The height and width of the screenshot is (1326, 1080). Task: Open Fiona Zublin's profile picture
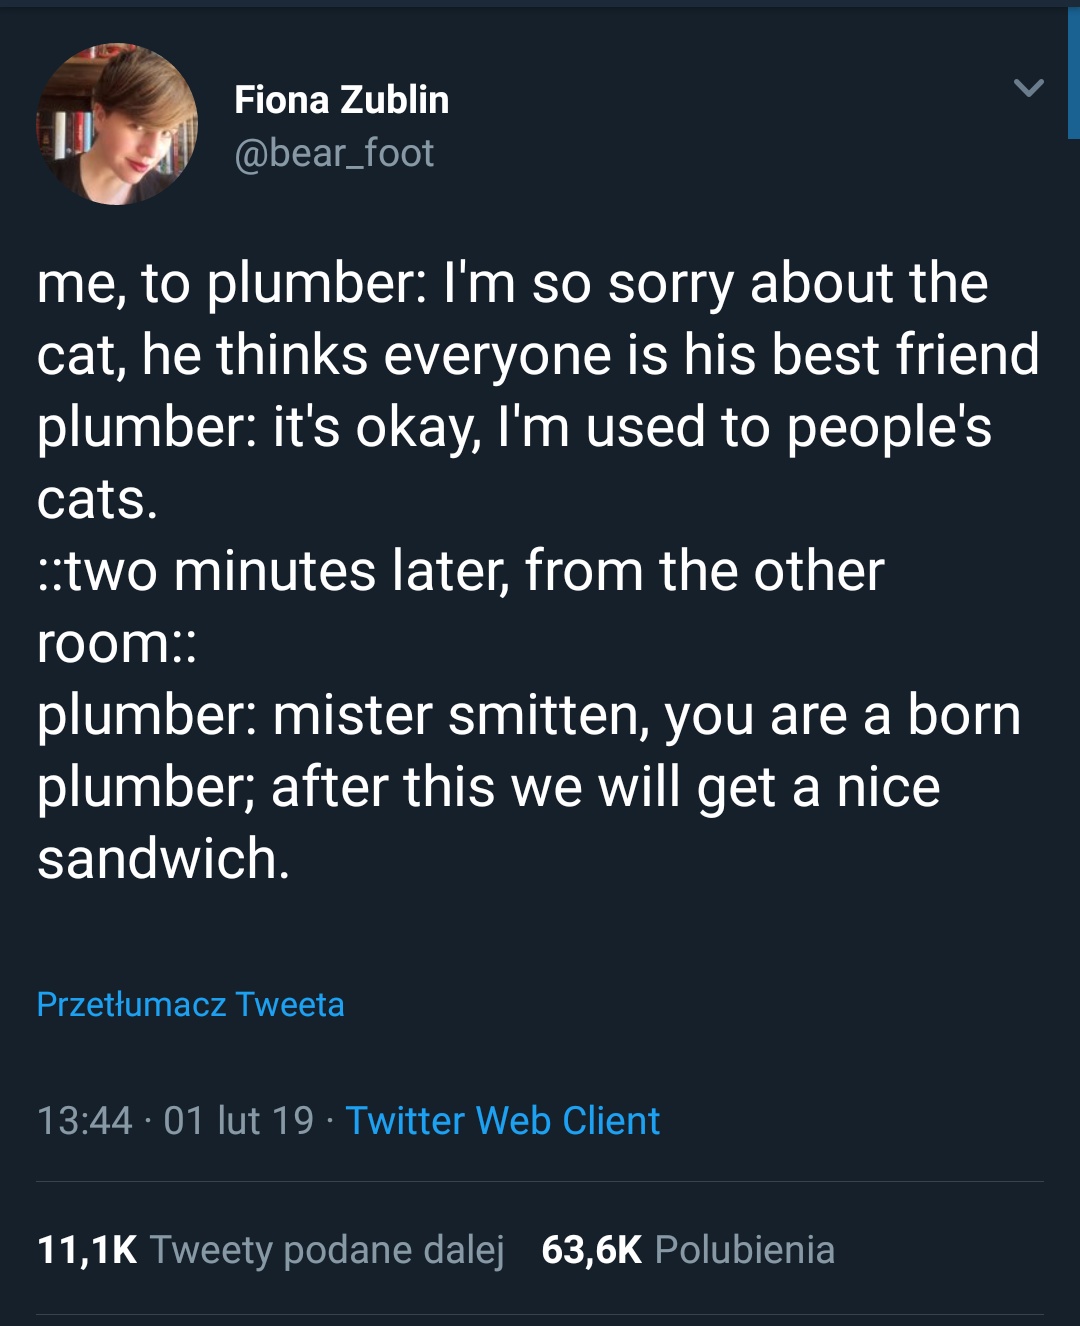pyautogui.click(x=117, y=124)
